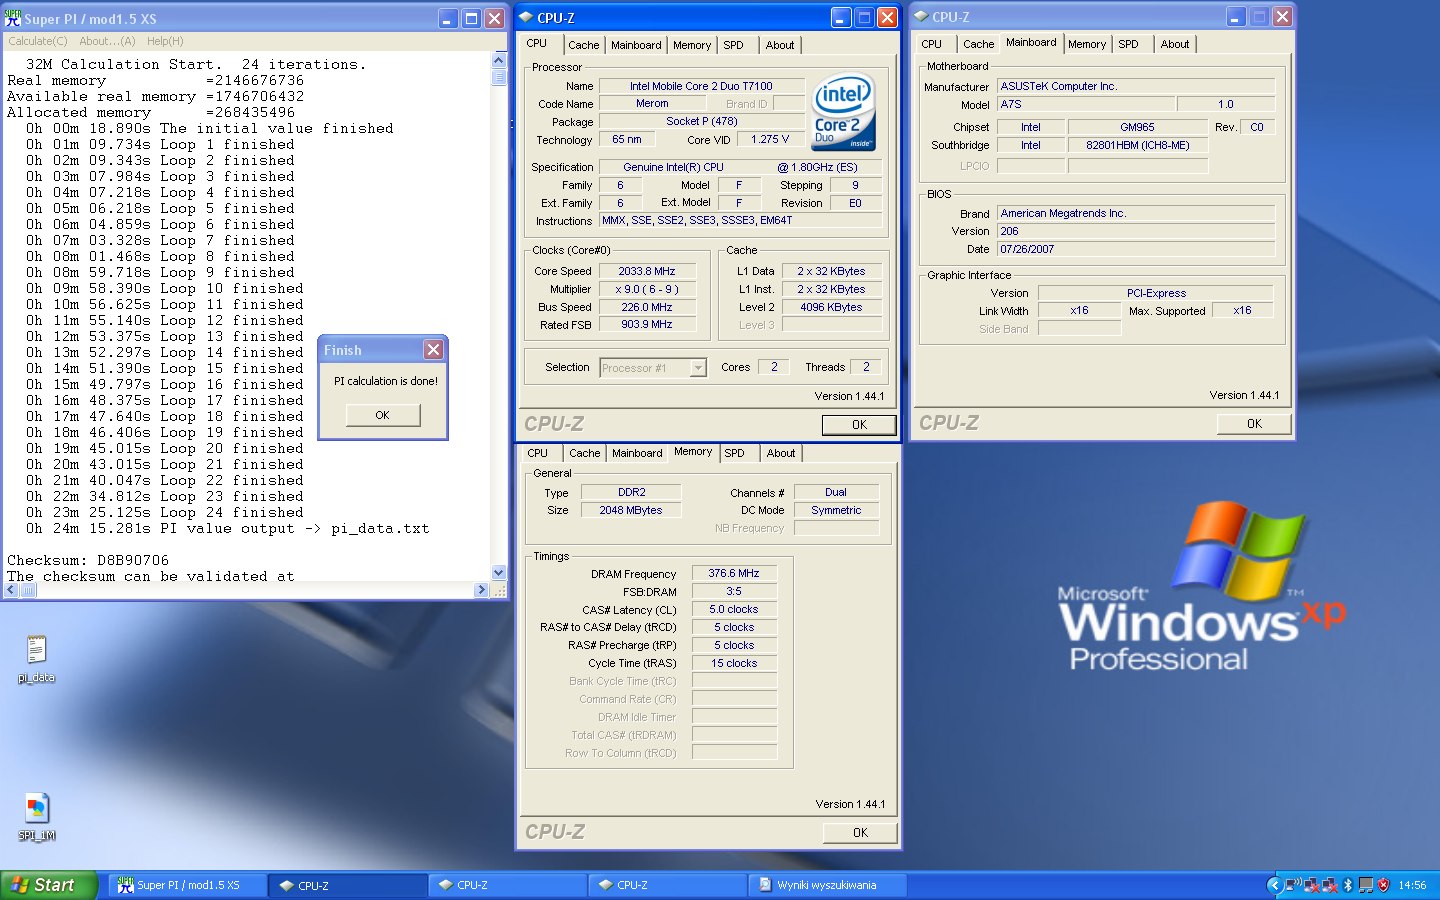
Task: Open the About...(A) menu in Super PI
Action: point(107,41)
